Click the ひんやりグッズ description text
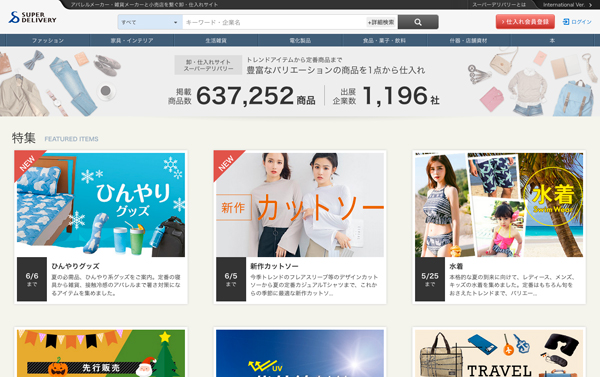Viewport: 600px width, 377px height. tap(116, 285)
